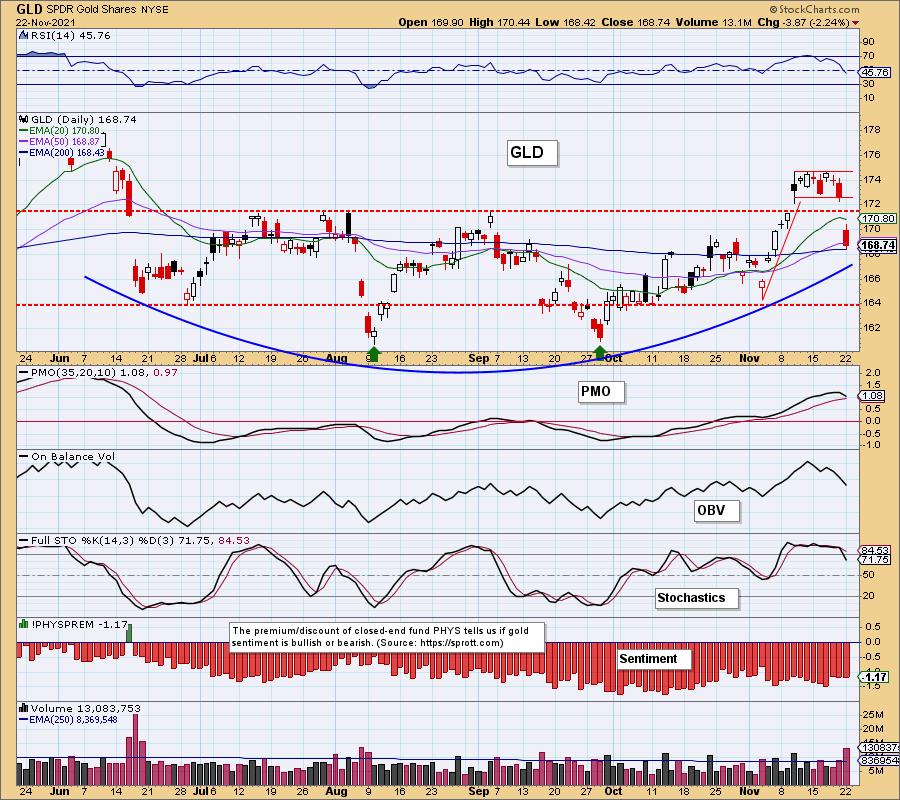
Task: Click the green up arrow near Oct start
Action: [600, 352]
